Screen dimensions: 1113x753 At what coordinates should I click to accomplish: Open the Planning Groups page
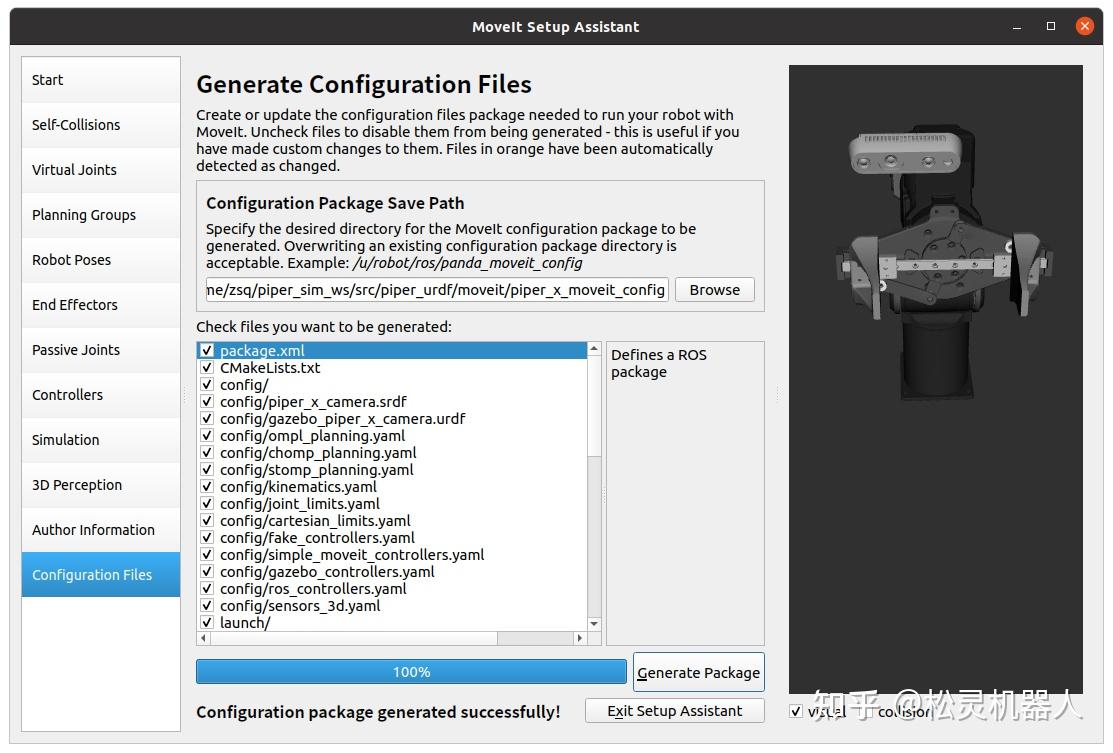tap(101, 215)
